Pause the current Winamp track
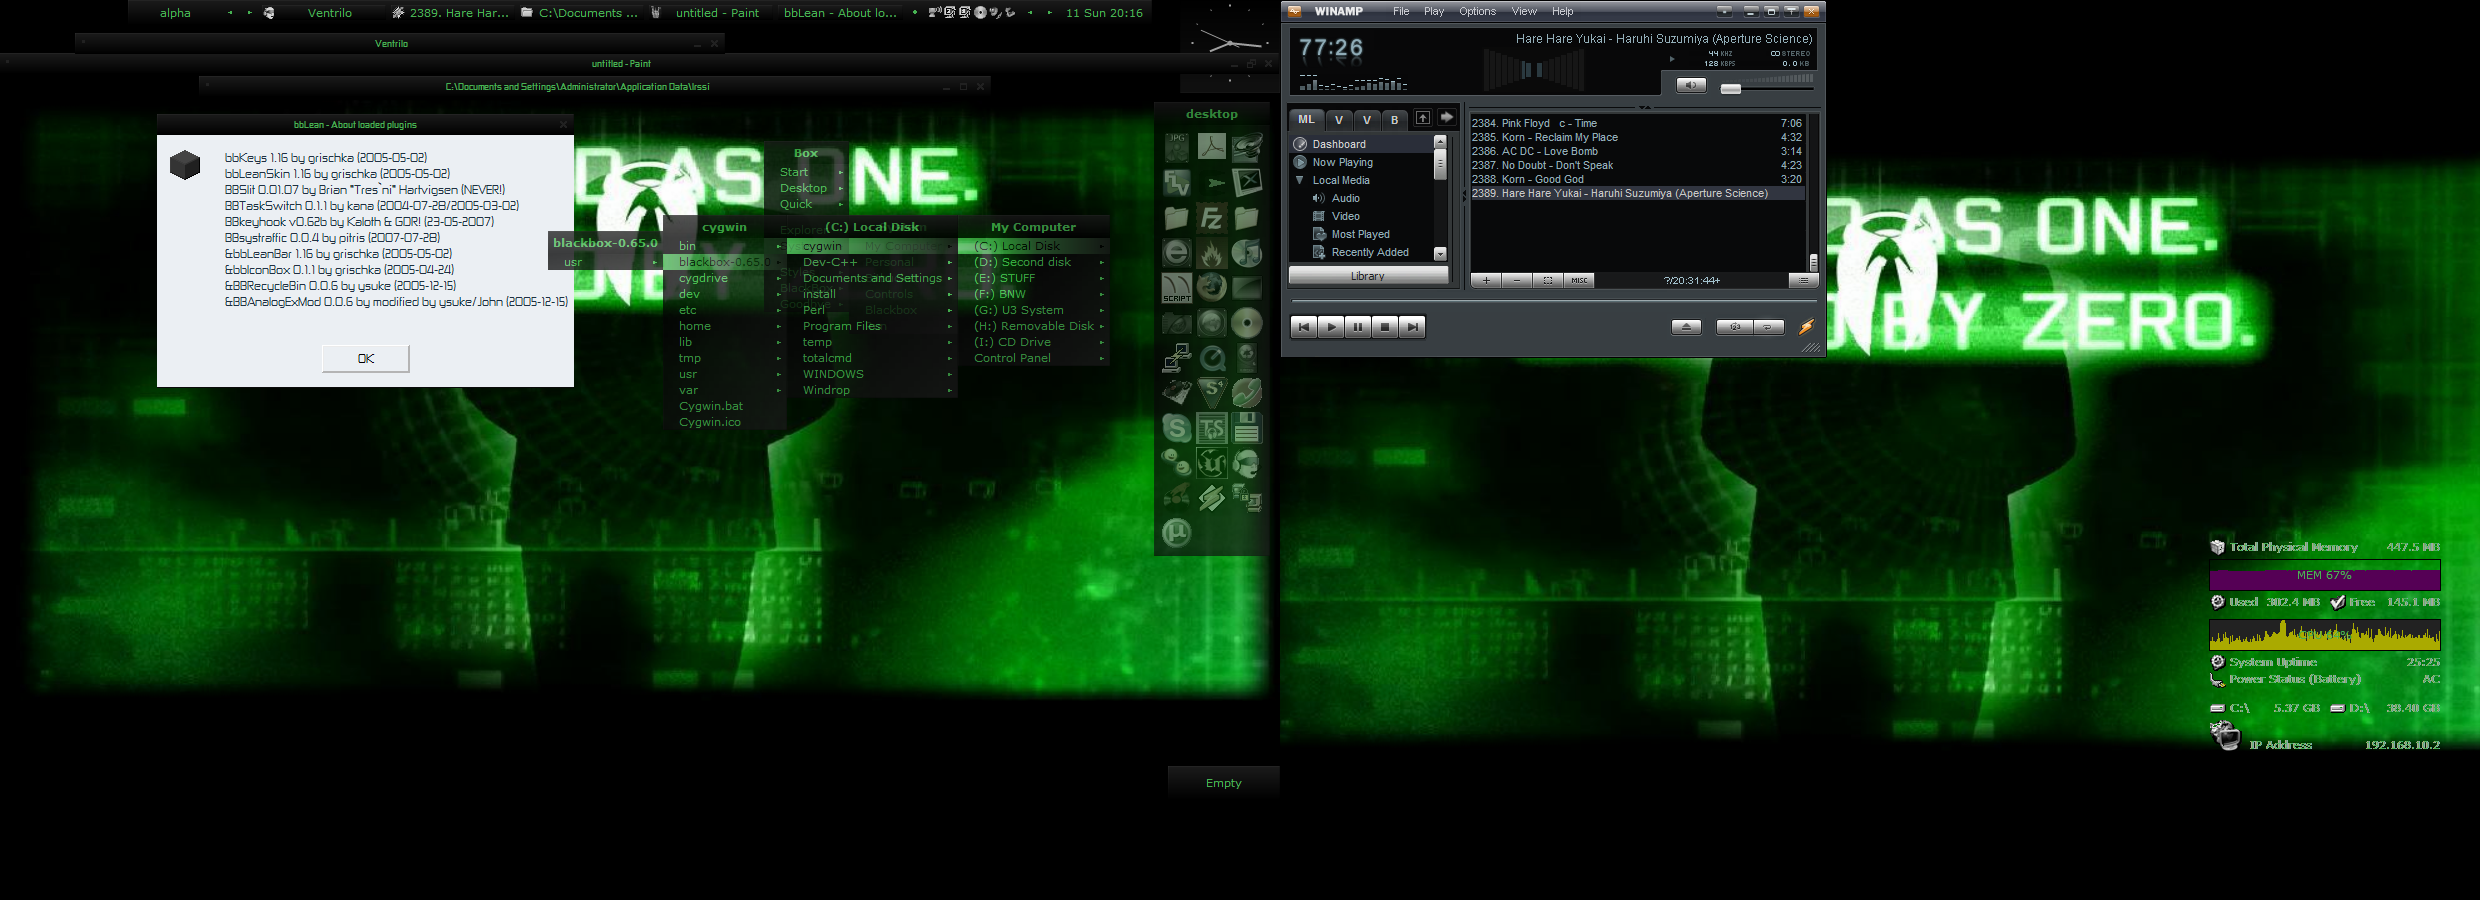Image resolution: width=2480 pixels, height=900 pixels. pyautogui.click(x=1358, y=327)
